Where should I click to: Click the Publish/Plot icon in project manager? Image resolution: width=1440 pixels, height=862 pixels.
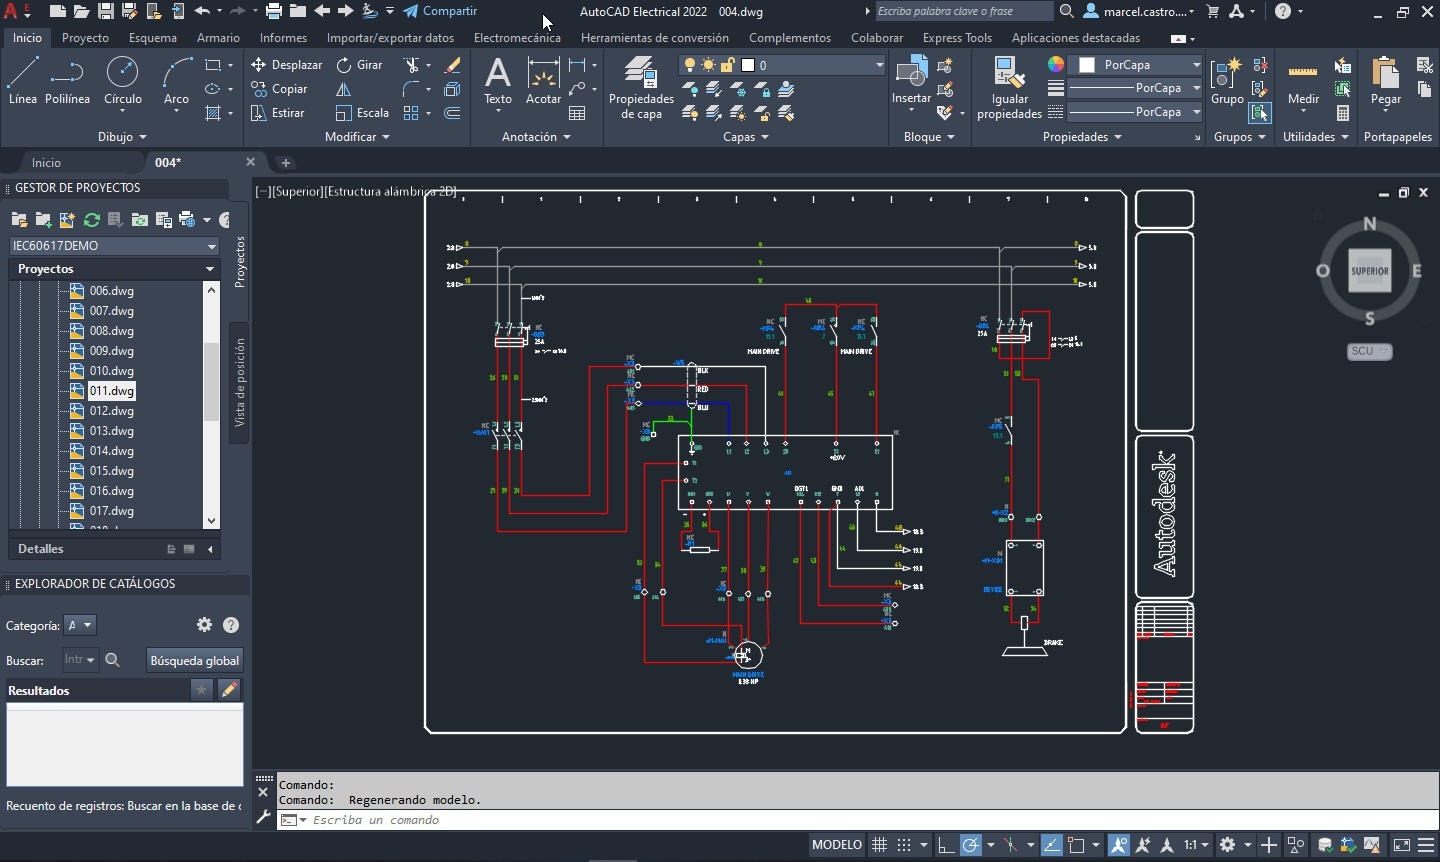(187, 219)
